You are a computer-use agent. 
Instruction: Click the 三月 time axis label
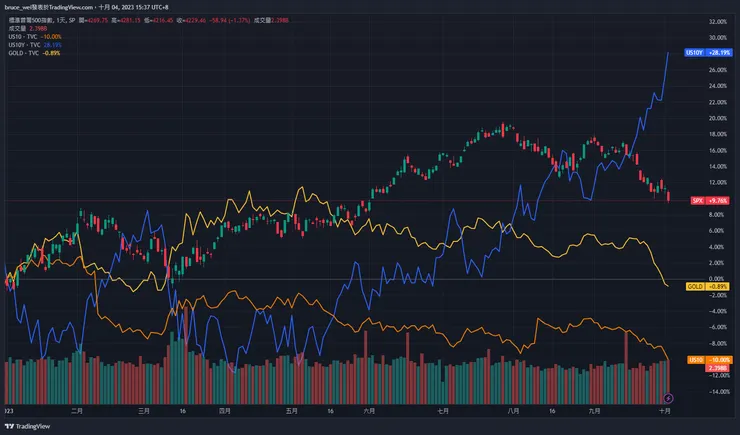144,411
